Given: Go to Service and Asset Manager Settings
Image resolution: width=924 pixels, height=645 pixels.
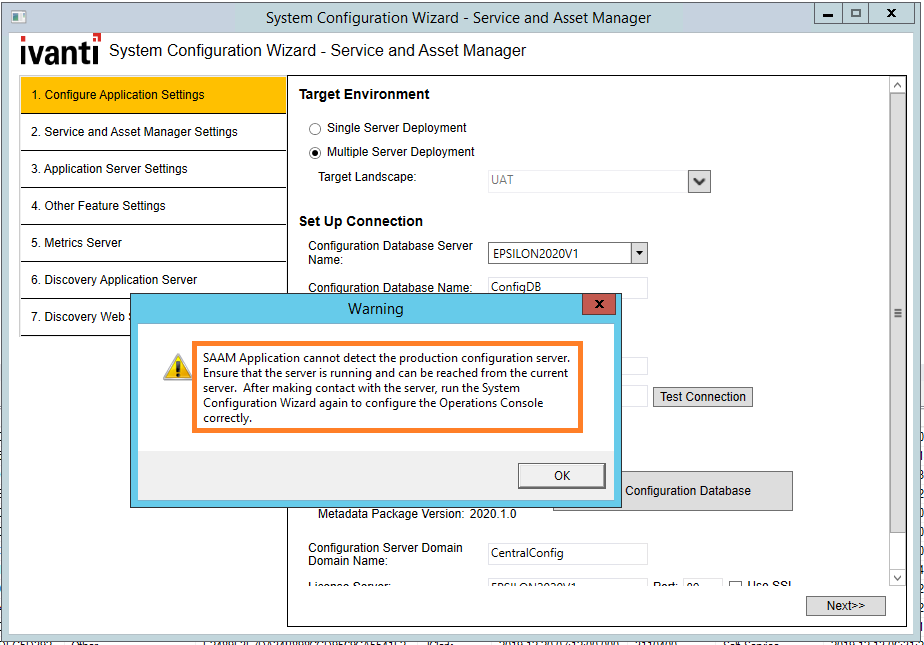Looking at the screenshot, I should point(153,132).
